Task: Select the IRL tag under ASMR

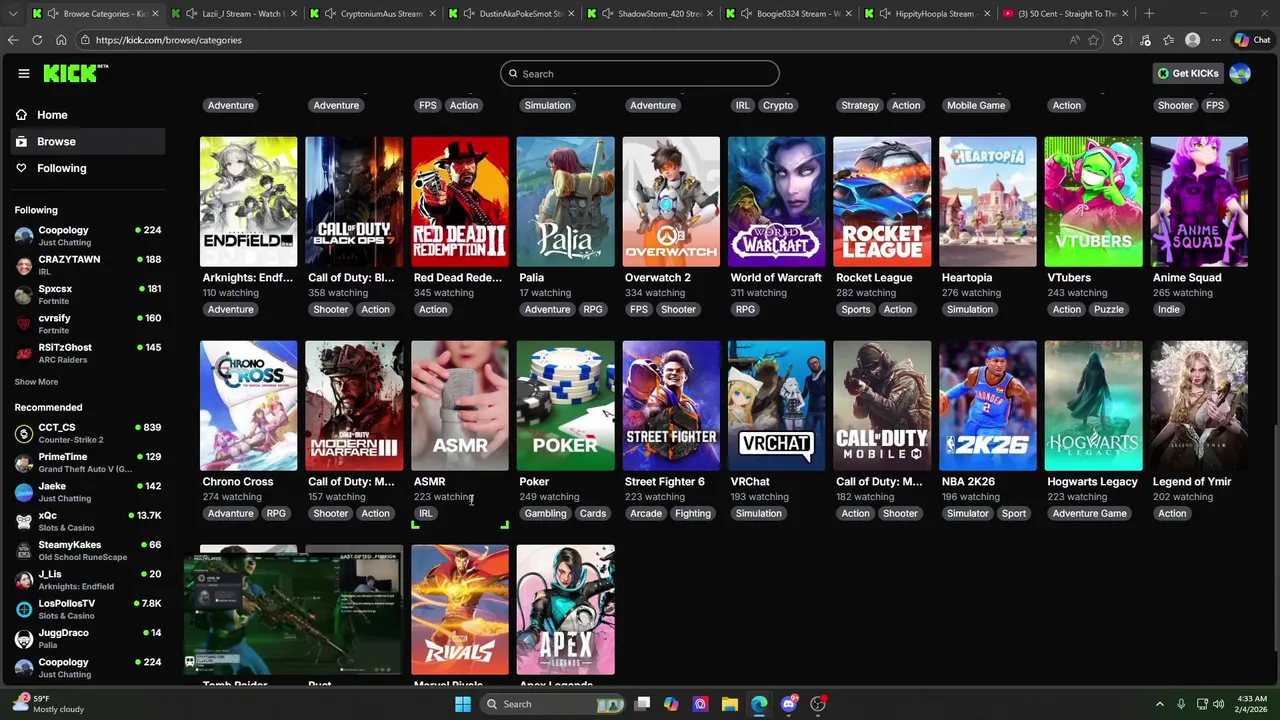Action: pyautogui.click(x=426, y=513)
